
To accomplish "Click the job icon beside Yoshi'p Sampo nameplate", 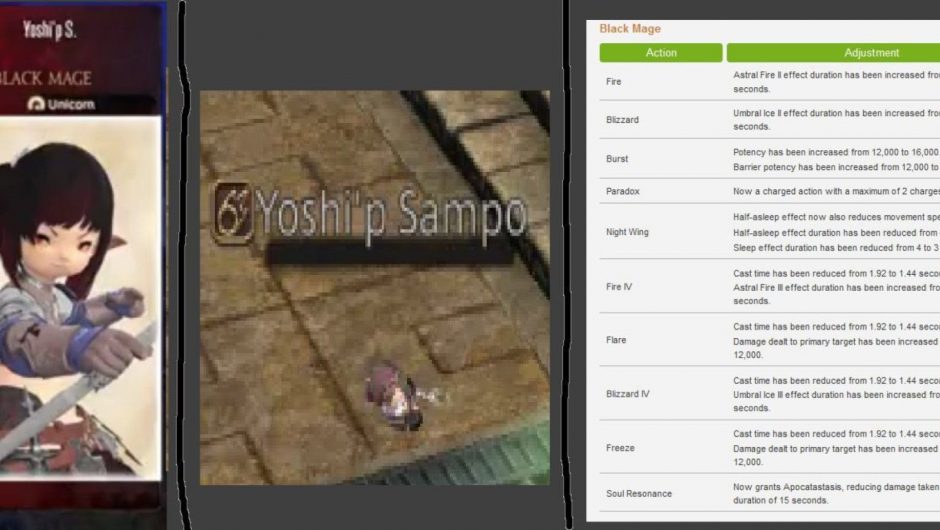I will (233, 213).
